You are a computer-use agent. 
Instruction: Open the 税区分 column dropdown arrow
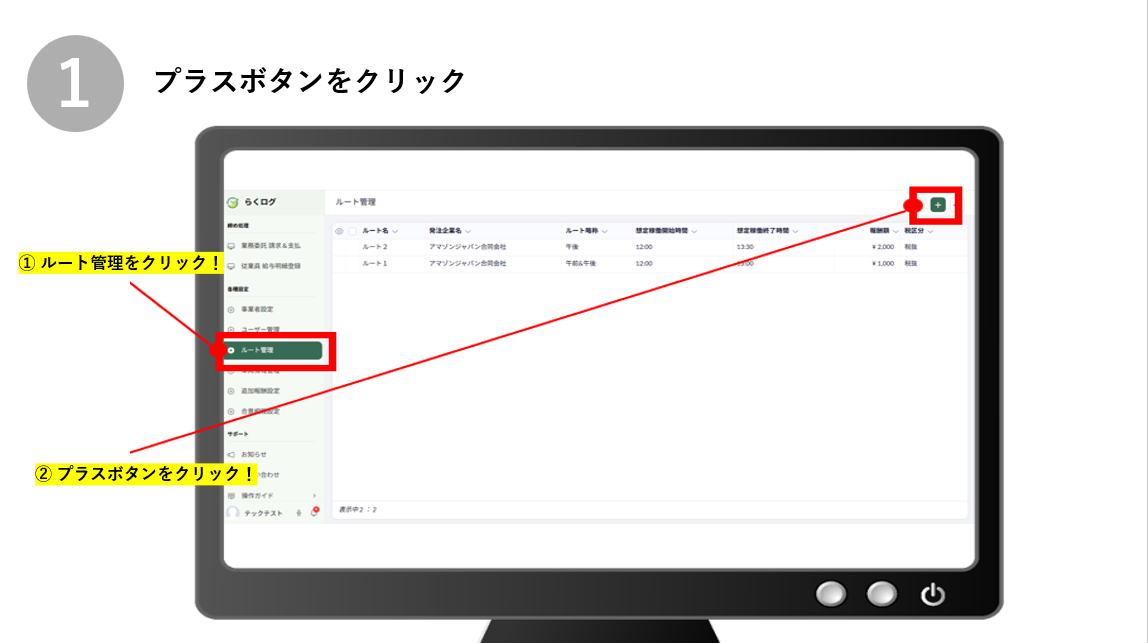click(x=931, y=231)
